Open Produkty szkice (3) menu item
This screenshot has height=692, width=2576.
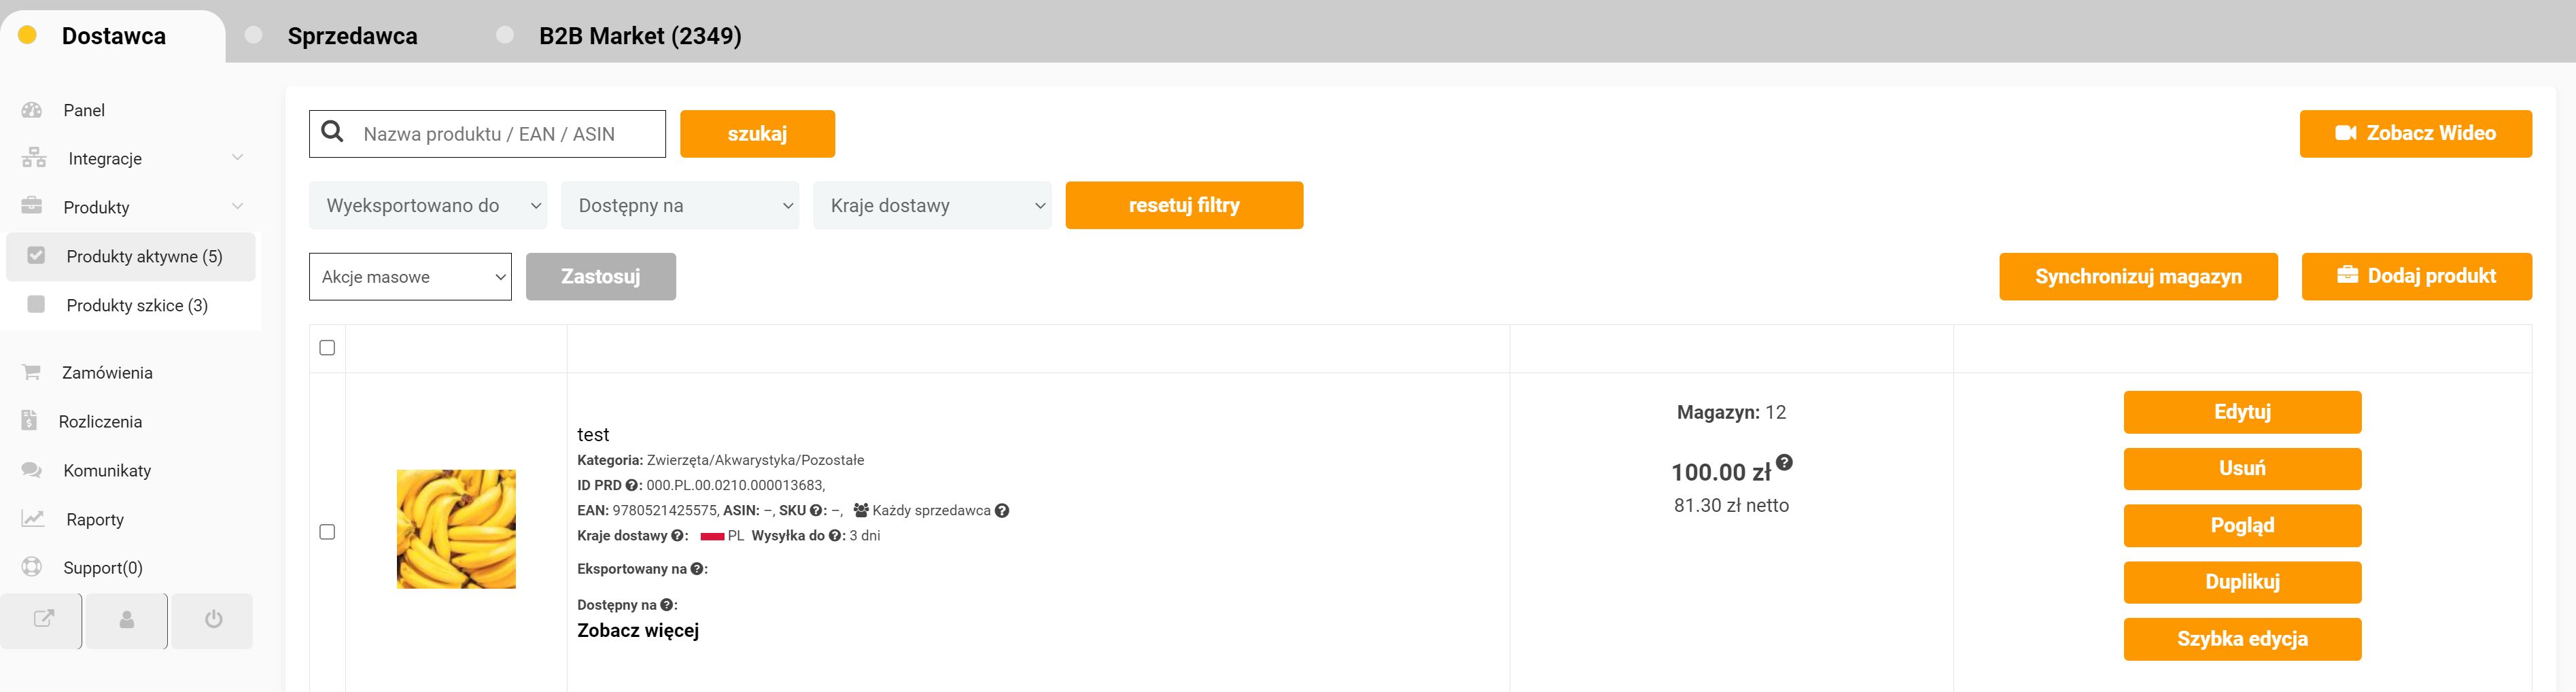click(x=137, y=305)
